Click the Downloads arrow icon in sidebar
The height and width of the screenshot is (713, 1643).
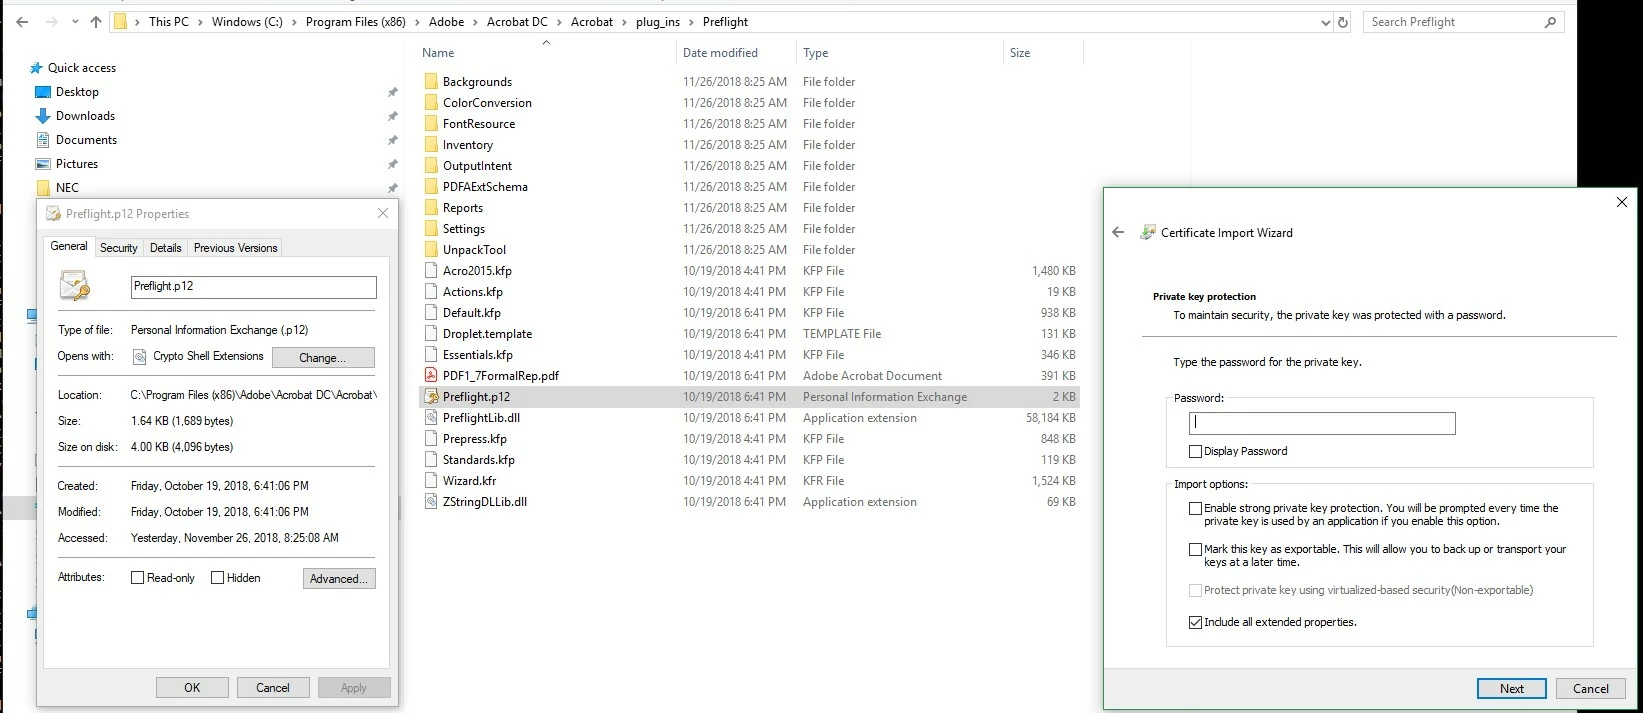tap(43, 116)
